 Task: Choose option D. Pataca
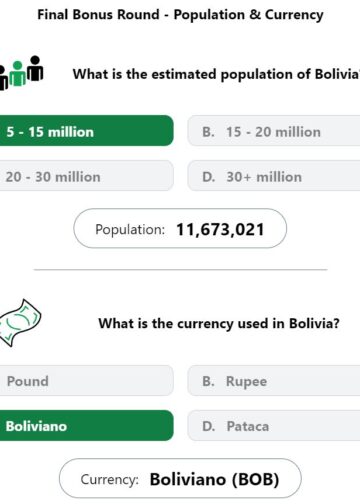click(274, 425)
